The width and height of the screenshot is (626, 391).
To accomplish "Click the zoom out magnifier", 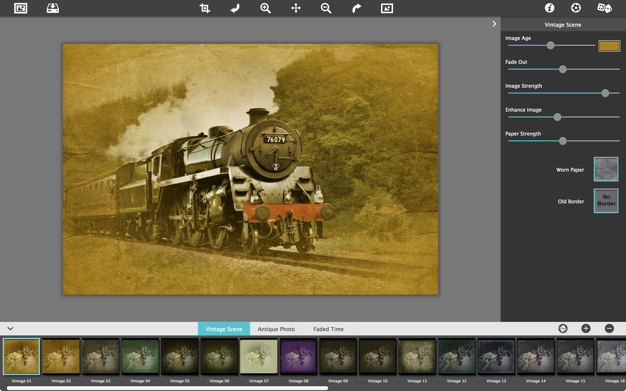I will (x=326, y=8).
